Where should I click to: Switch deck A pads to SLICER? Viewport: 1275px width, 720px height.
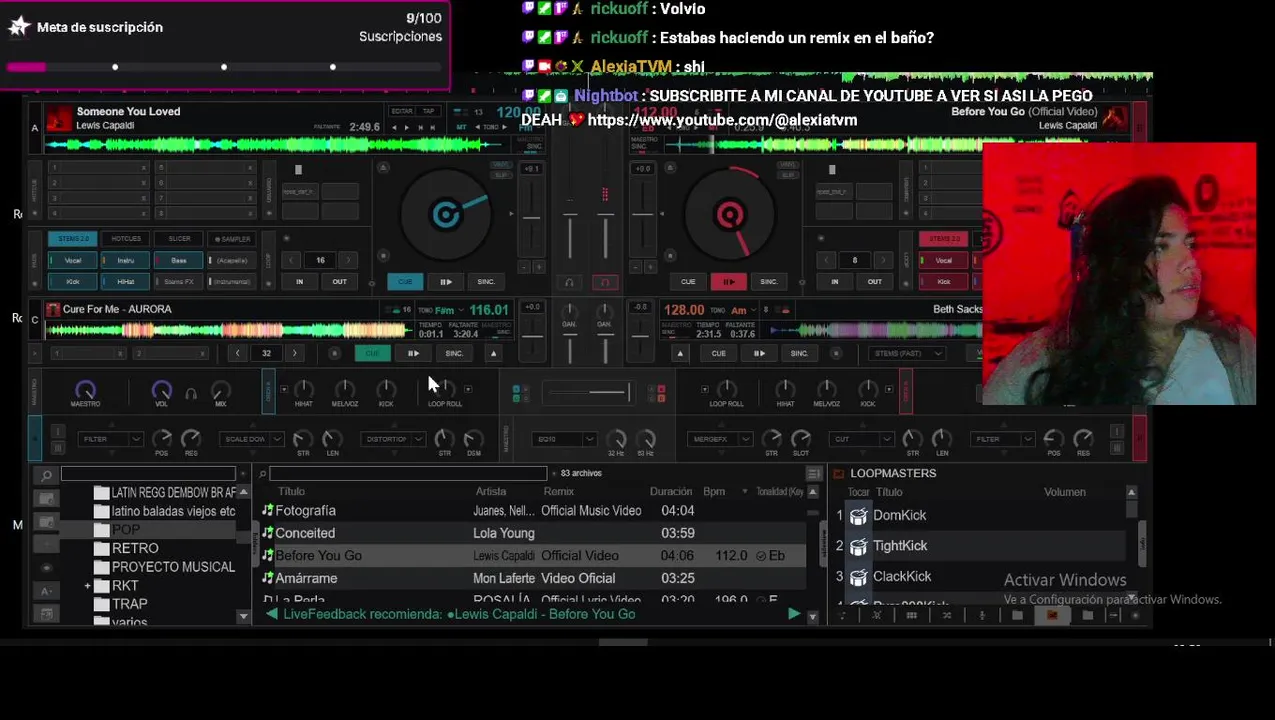(179, 239)
